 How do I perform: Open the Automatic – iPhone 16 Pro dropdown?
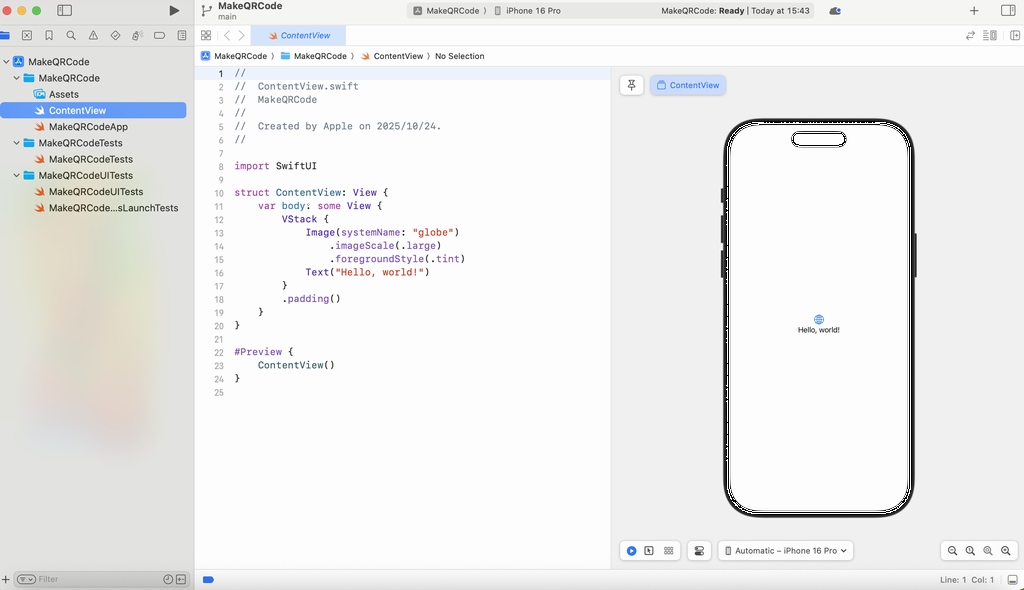(786, 551)
